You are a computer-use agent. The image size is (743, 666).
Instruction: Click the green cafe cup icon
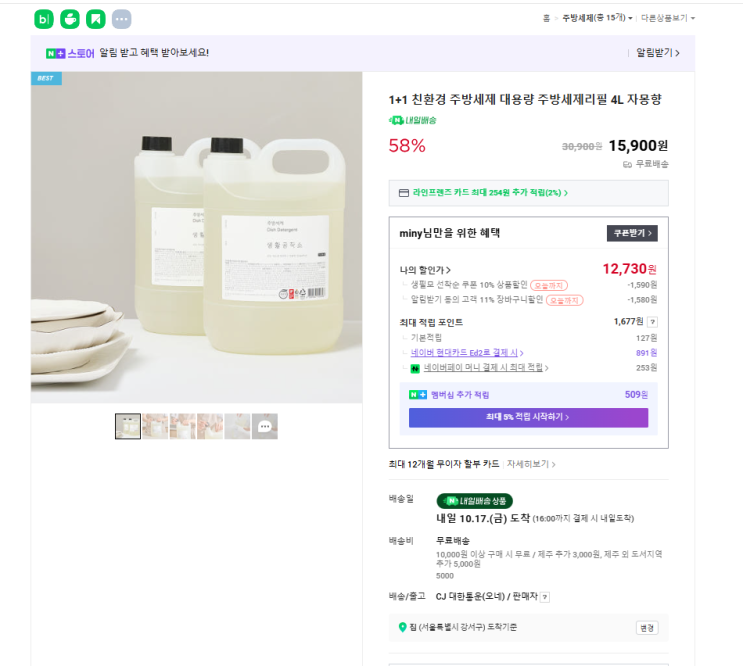[x=69, y=19]
